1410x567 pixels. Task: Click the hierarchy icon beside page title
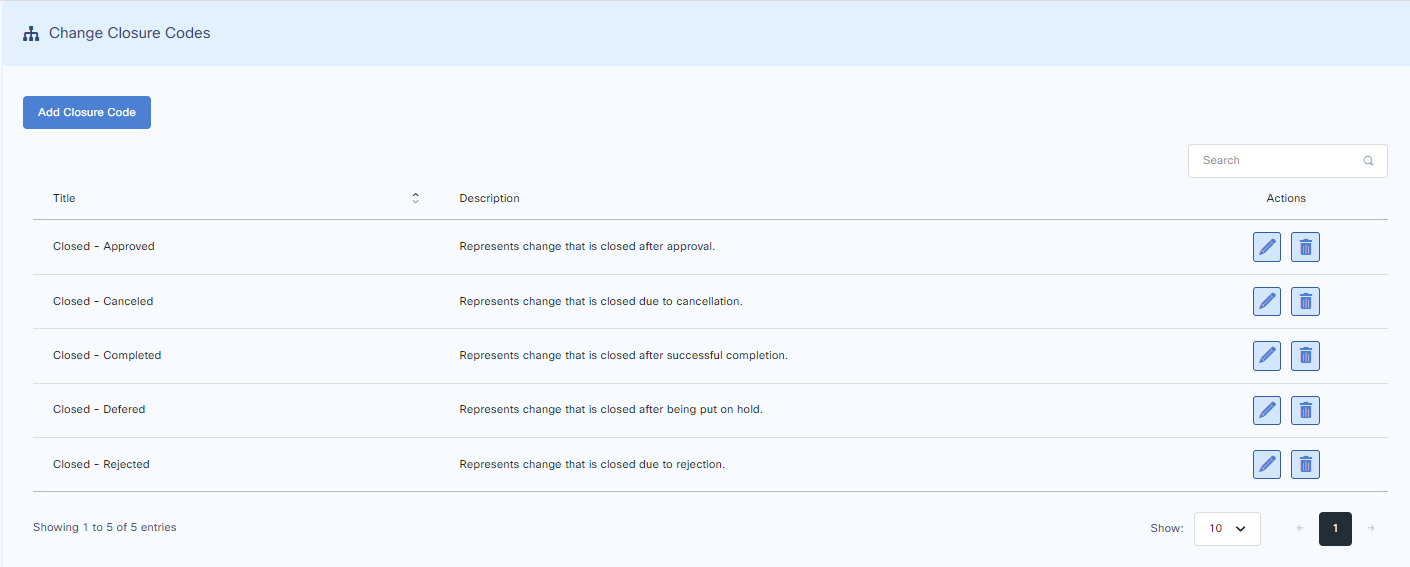click(x=31, y=34)
